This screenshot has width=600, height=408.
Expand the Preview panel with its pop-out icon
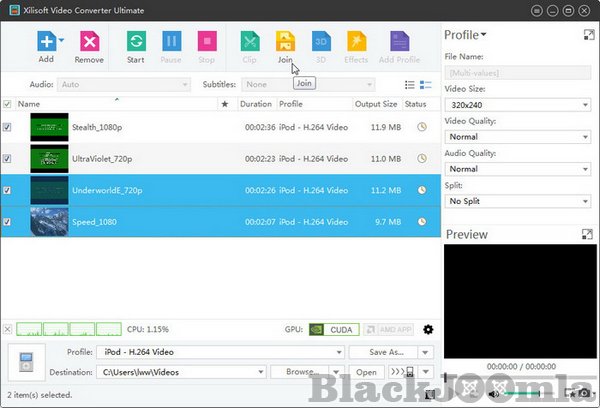pyautogui.click(x=588, y=234)
